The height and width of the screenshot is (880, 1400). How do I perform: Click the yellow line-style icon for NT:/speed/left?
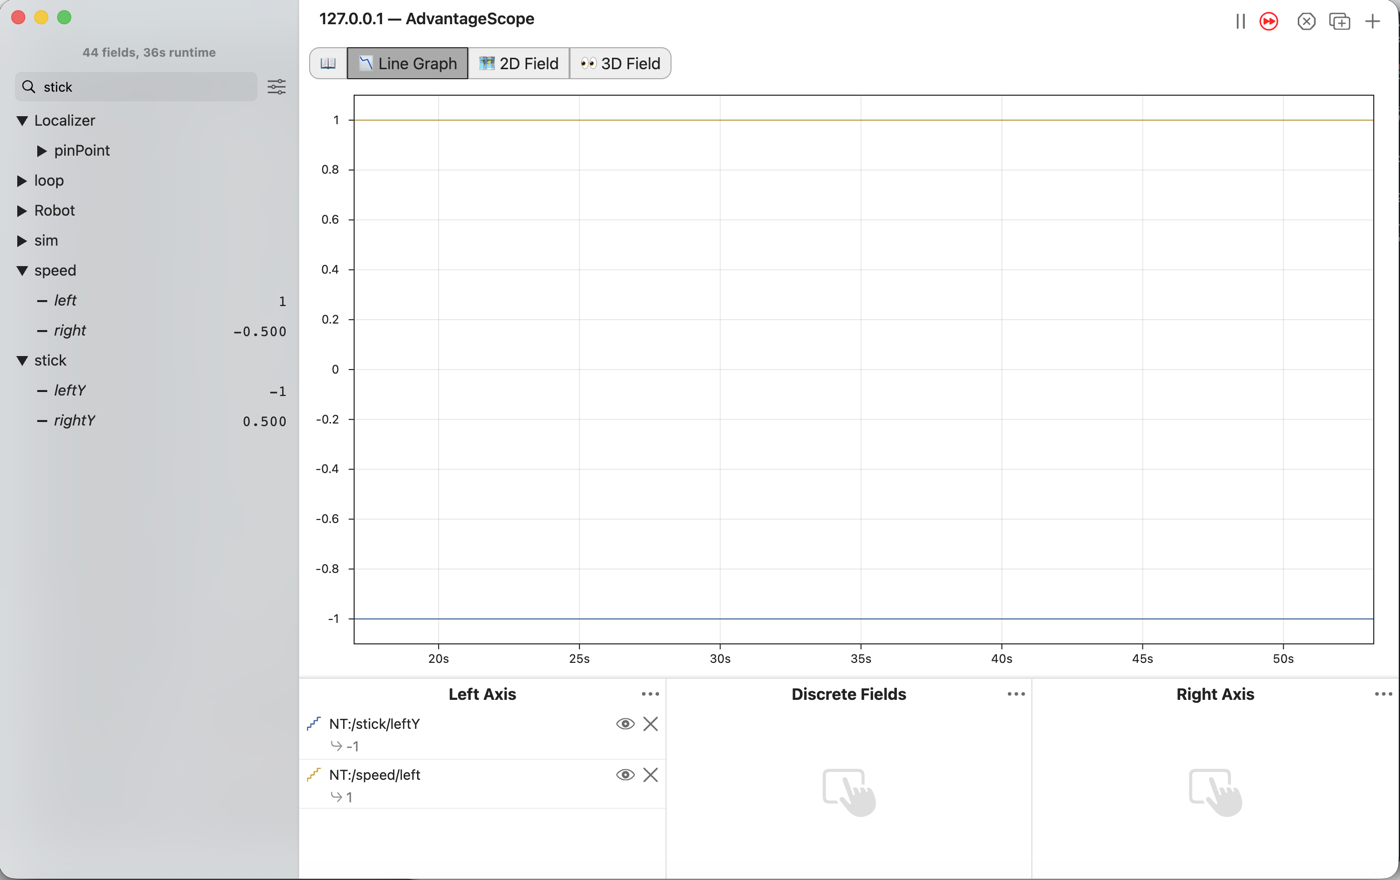click(314, 774)
